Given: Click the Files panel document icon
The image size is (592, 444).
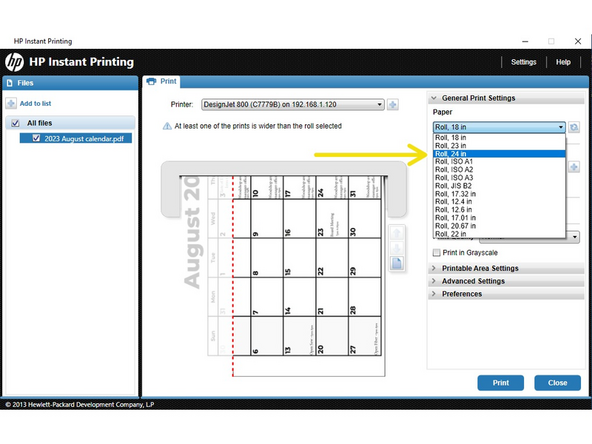Looking at the screenshot, I should [x=10, y=83].
